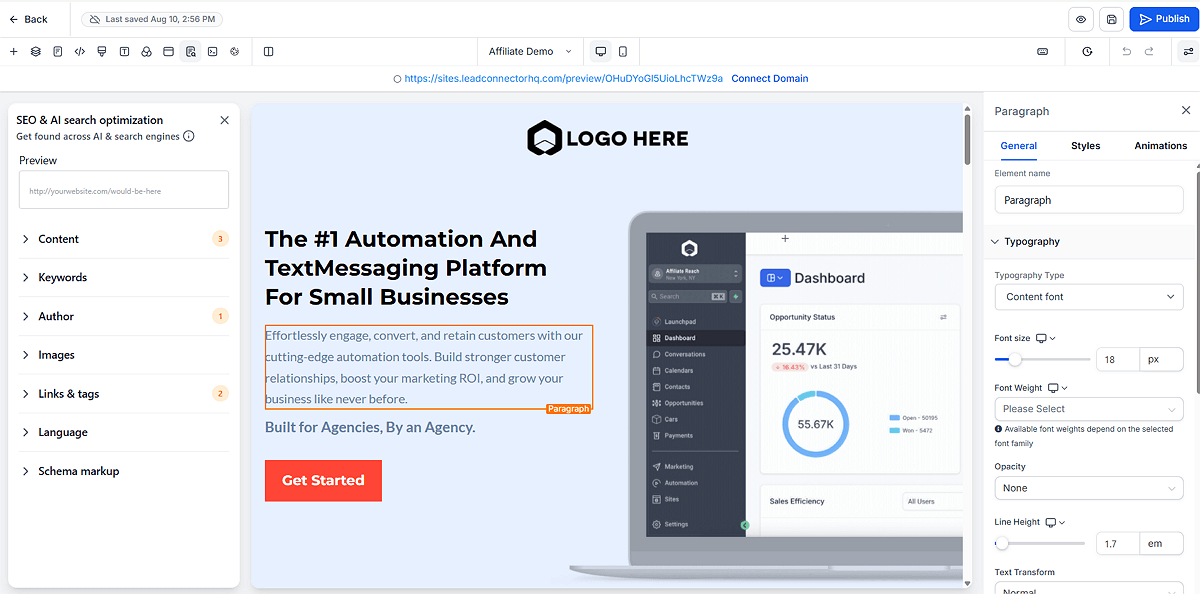Viewport: 1200px width, 594px height.
Task: Toggle the settings sliders panel icon
Action: [x=1188, y=51]
